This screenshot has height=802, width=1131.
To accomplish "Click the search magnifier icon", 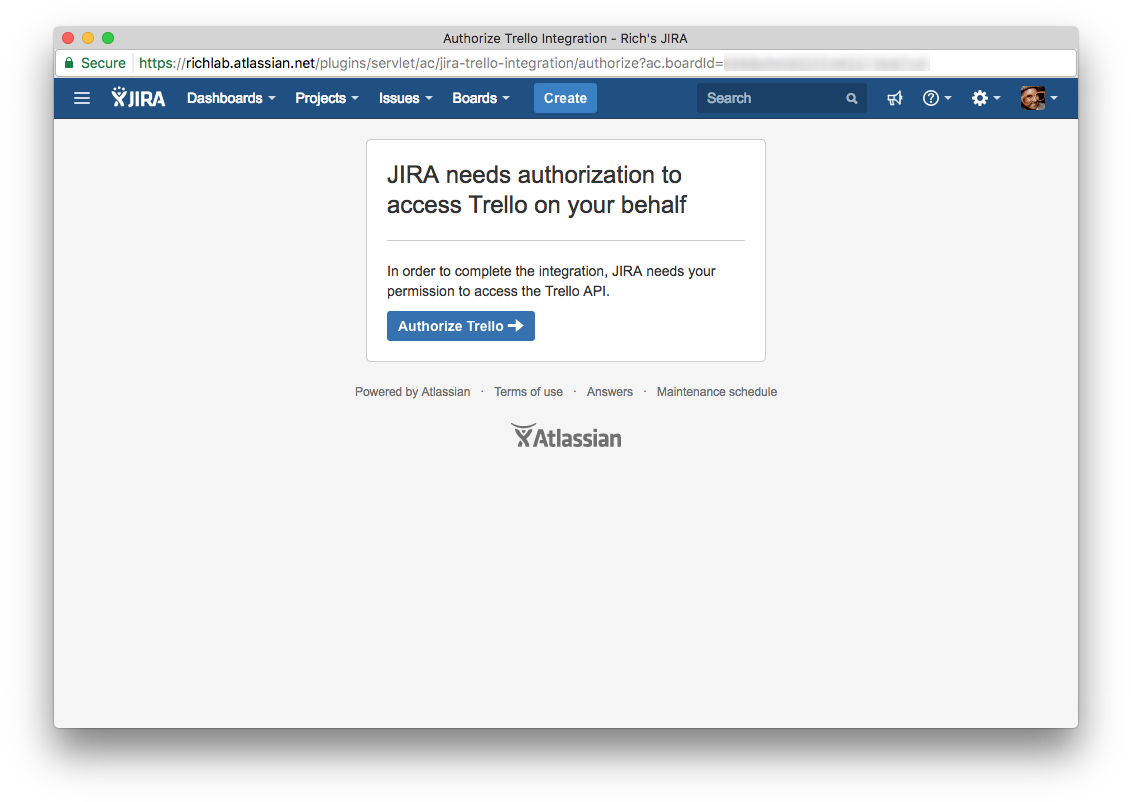I will click(x=852, y=99).
